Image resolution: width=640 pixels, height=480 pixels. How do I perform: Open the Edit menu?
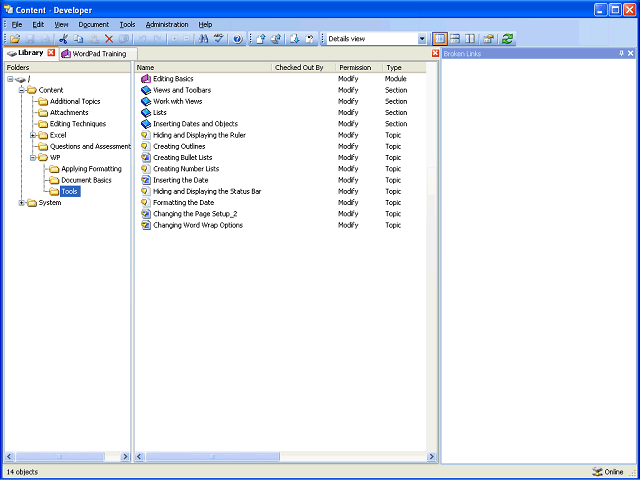point(38,24)
